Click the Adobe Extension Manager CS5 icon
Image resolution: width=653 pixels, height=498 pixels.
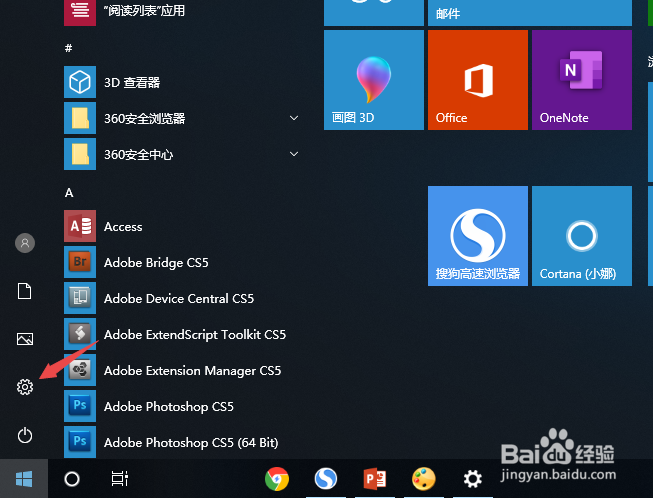[80, 370]
